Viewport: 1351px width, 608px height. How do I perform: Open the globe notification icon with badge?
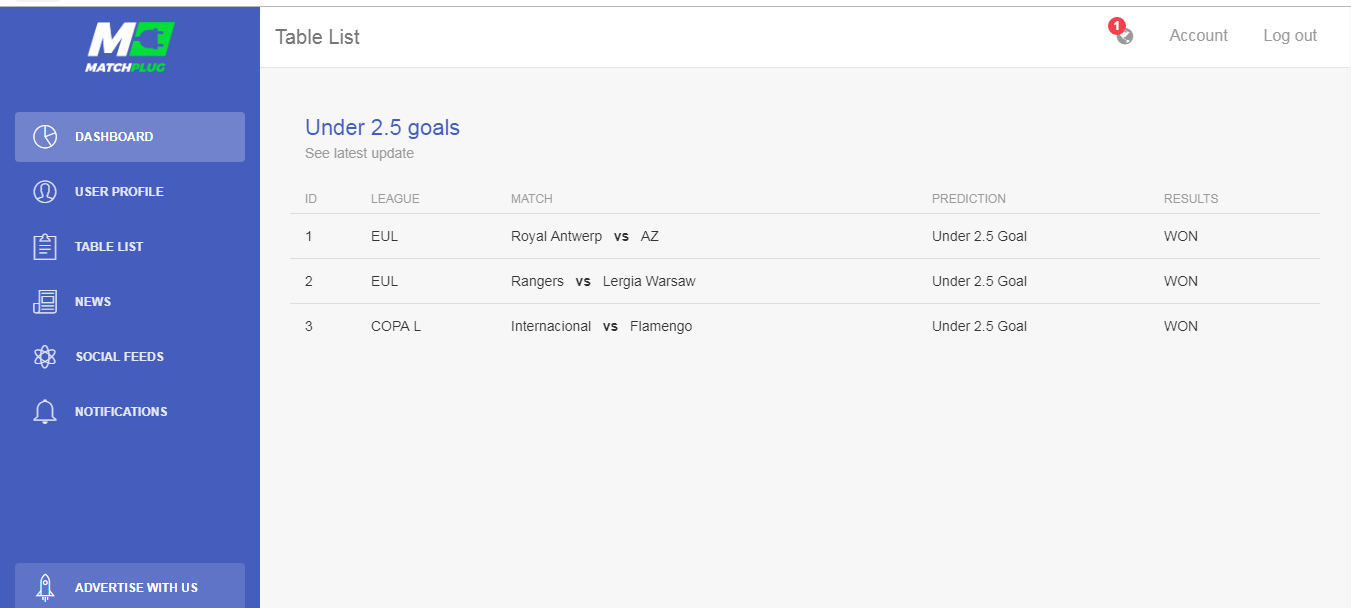click(x=1125, y=37)
